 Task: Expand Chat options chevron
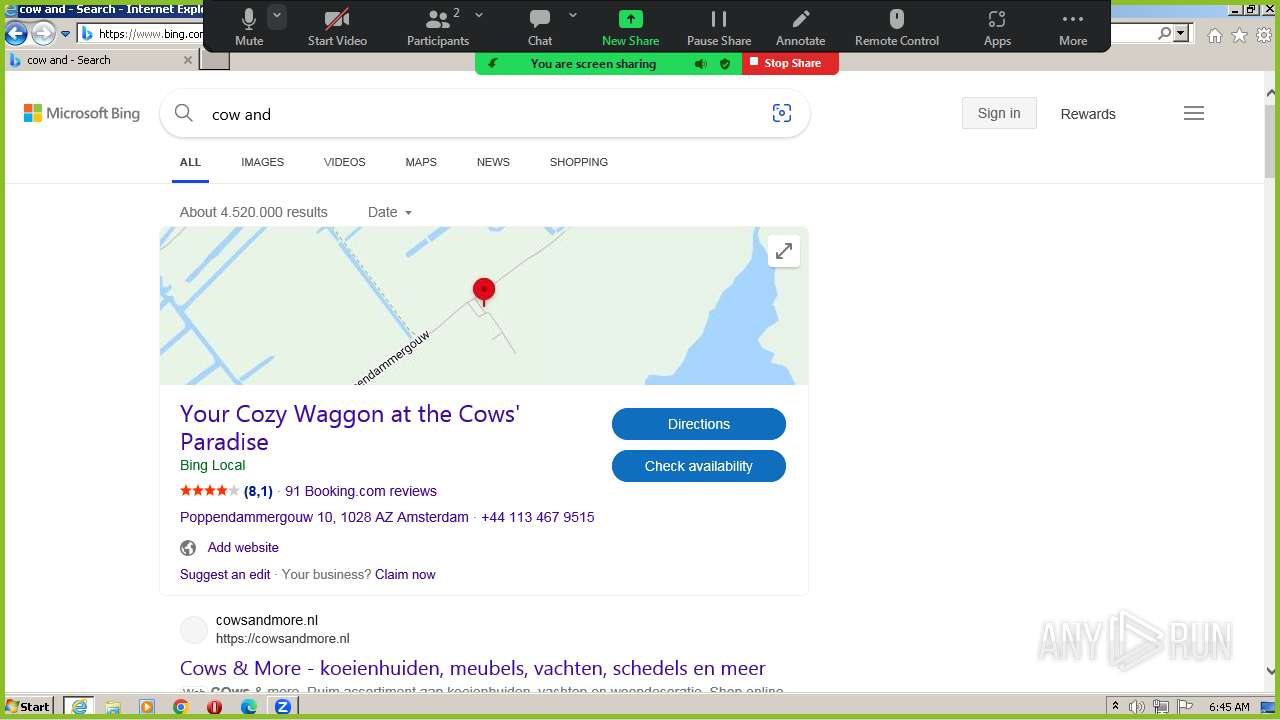(573, 15)
